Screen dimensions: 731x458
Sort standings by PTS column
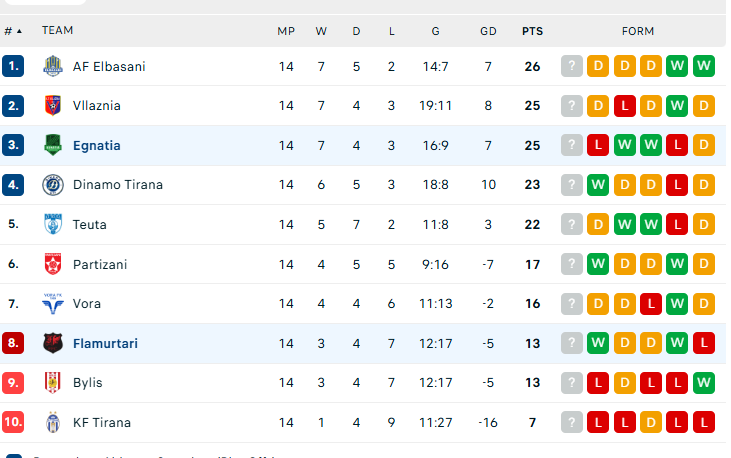point(532,31)
